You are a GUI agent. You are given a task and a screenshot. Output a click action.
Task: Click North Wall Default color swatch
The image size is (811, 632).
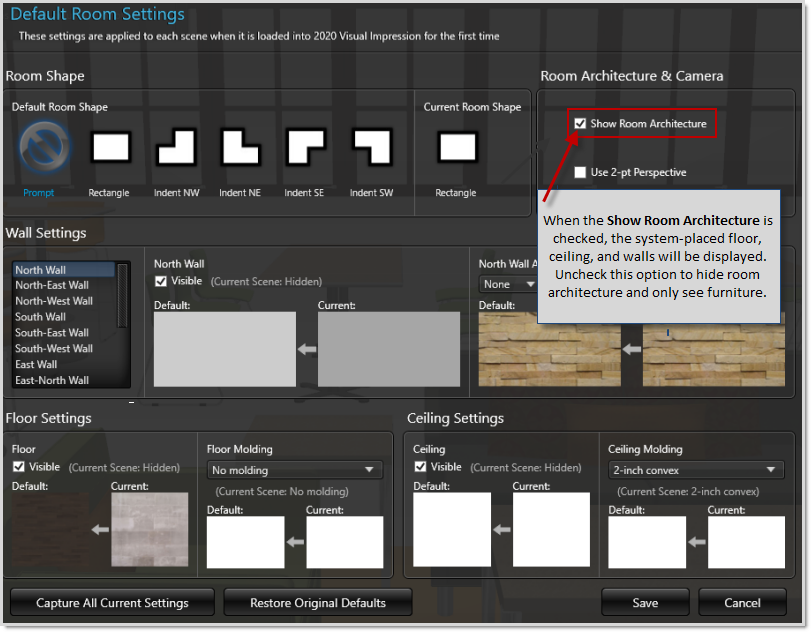(225, 349)
